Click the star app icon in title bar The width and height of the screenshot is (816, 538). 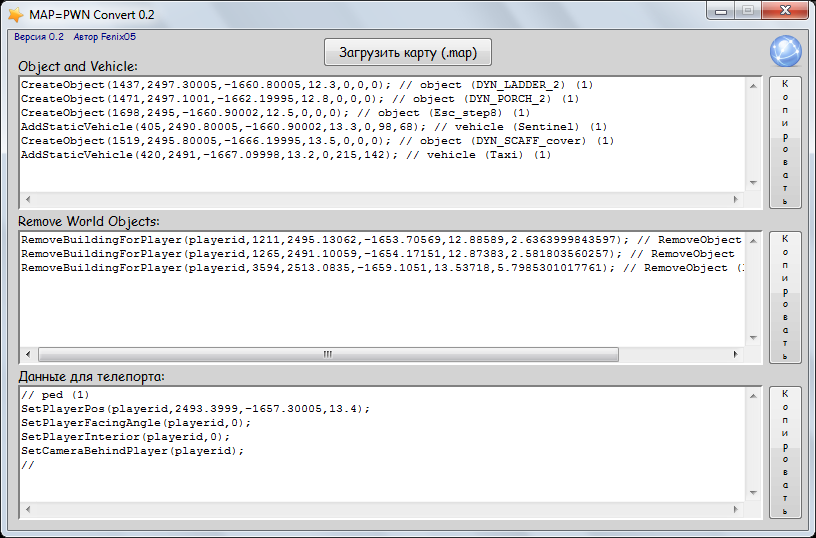click(x=16, y=15)
